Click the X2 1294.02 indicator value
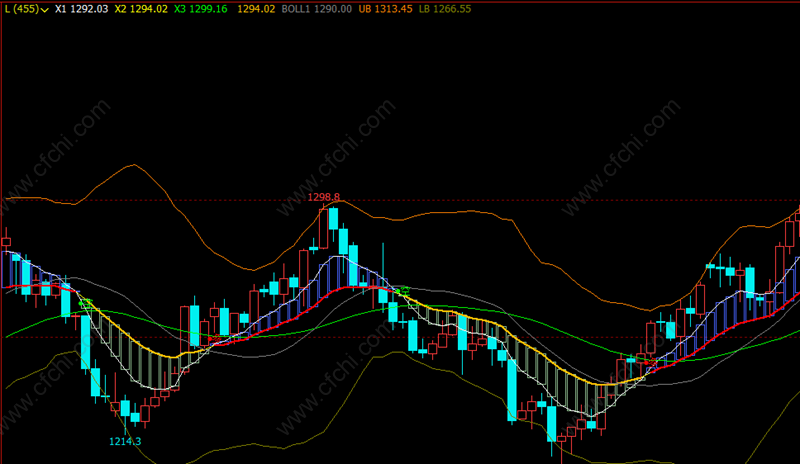Viewport: 800px width, 464px height. click(x=141, y=9)
